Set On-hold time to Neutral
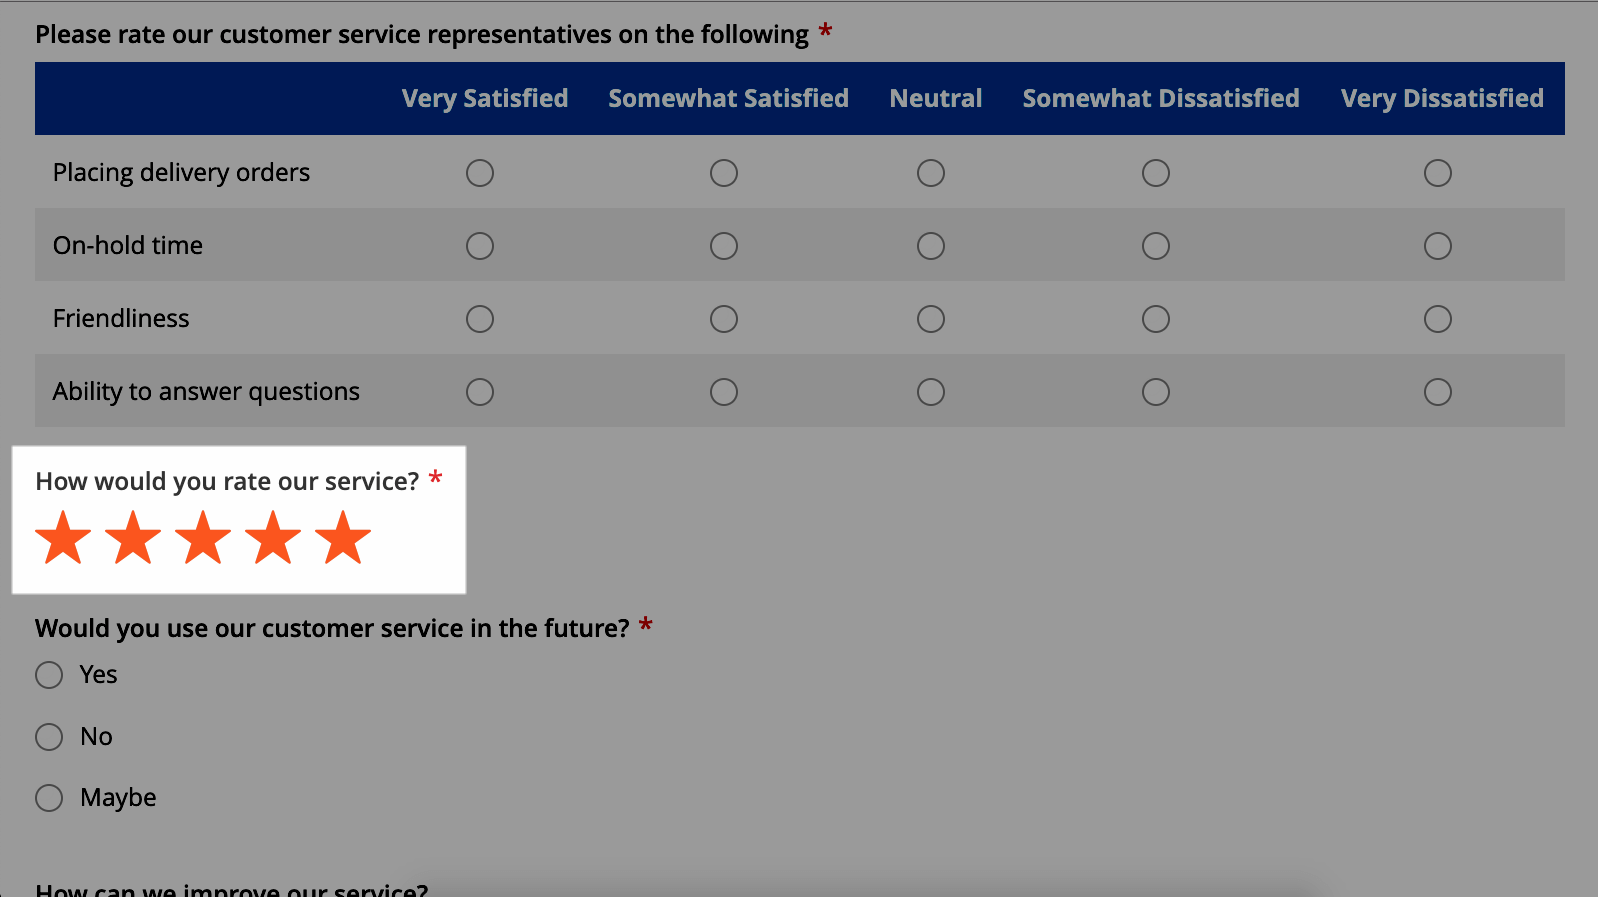The image size is (1598, 897). coord(931,246)
